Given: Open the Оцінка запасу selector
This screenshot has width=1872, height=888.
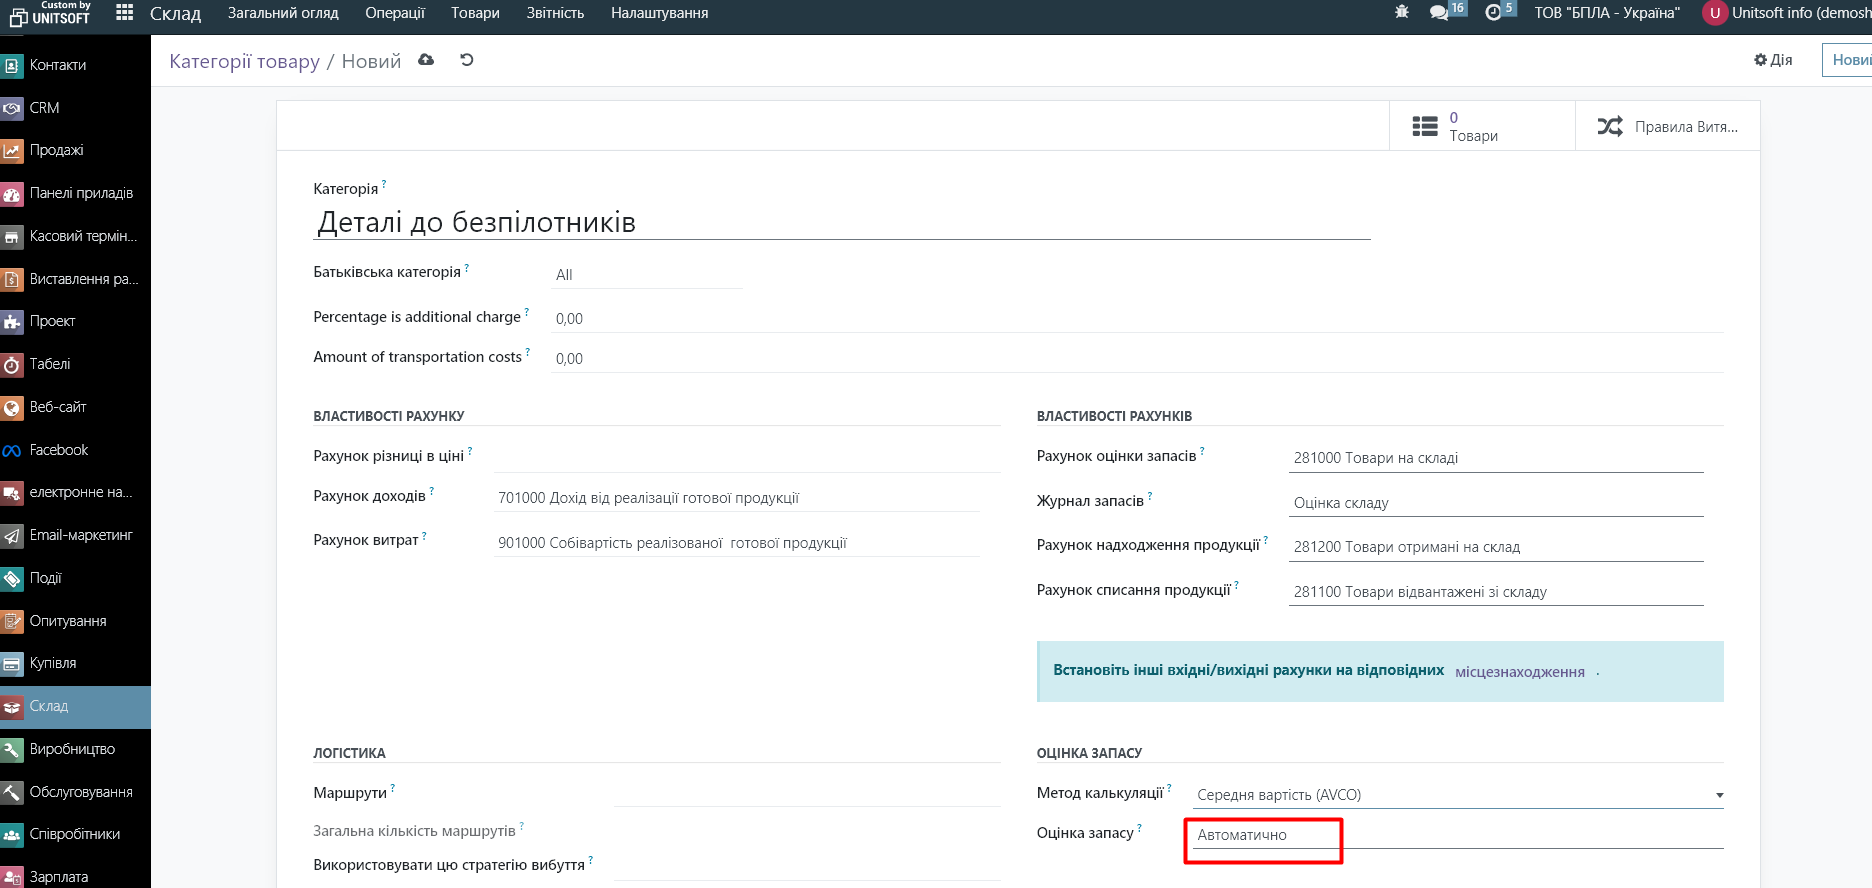Looking at the screenshot, I should click(x=1264, y=835).
